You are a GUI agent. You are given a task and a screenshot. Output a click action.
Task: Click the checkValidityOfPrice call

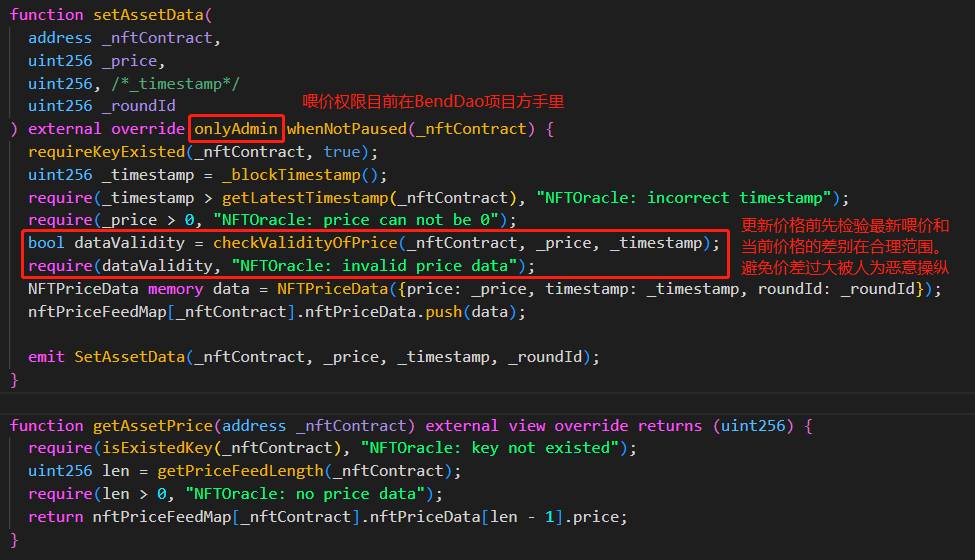(305, 243)
